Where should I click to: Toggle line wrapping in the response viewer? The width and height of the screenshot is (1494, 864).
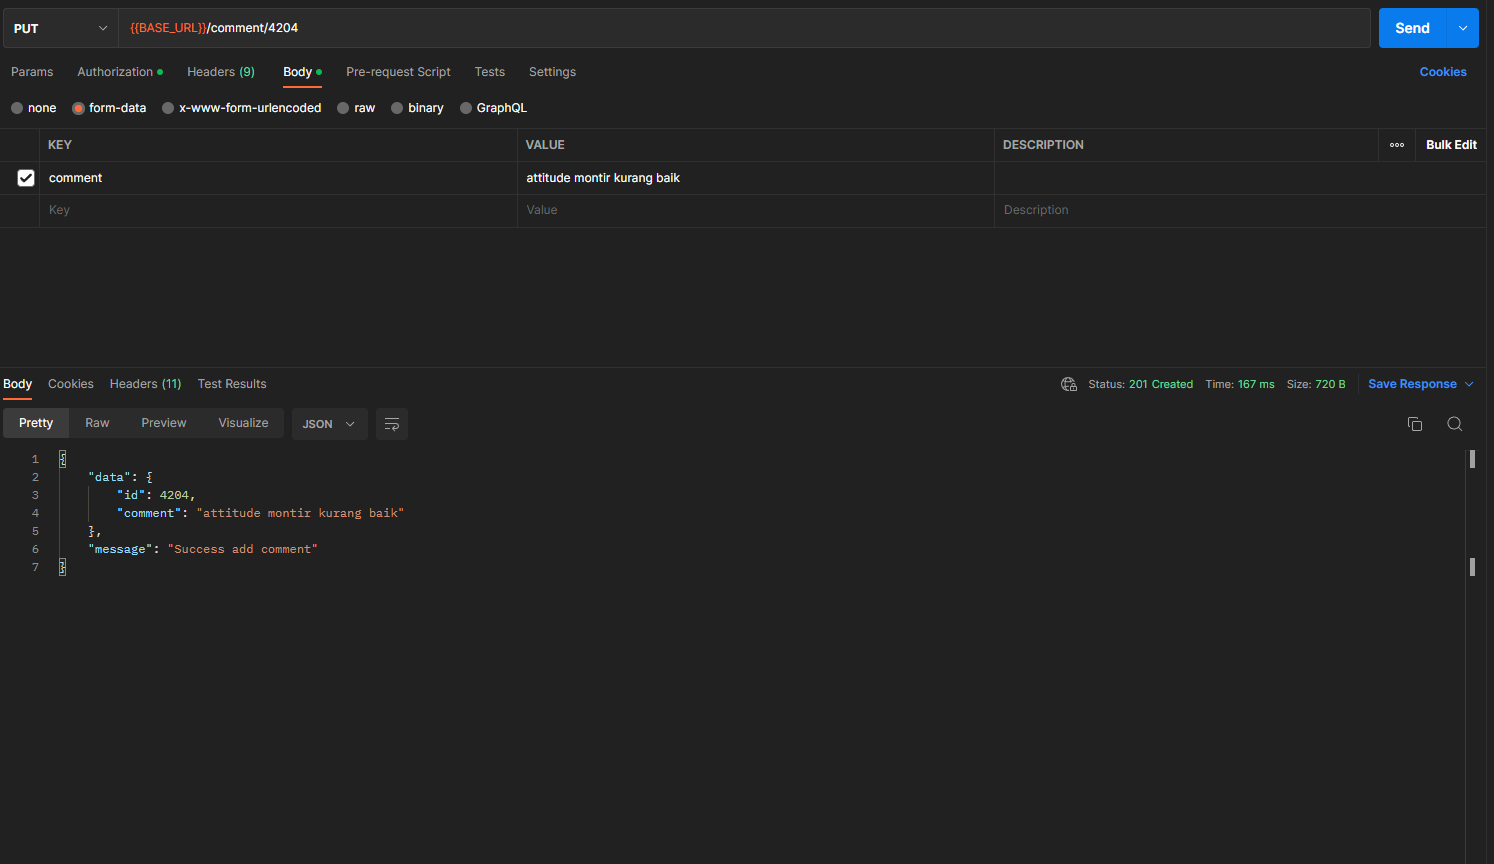(391, 424)
